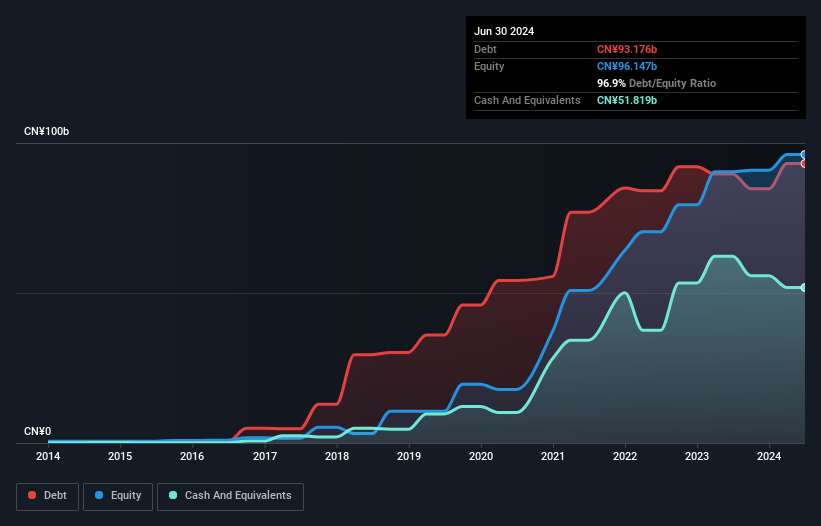
Task: Click the red Debt legend dot
Action: pyautogui.click(x=32, y=495)
